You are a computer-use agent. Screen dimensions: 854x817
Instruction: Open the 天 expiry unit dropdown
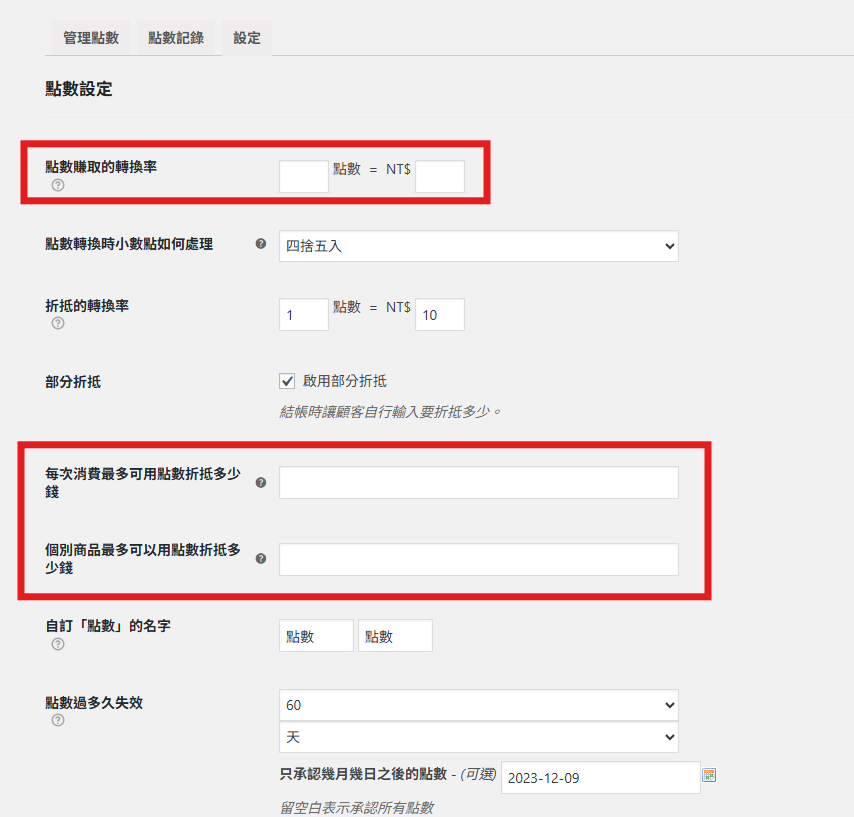point(478,737)
